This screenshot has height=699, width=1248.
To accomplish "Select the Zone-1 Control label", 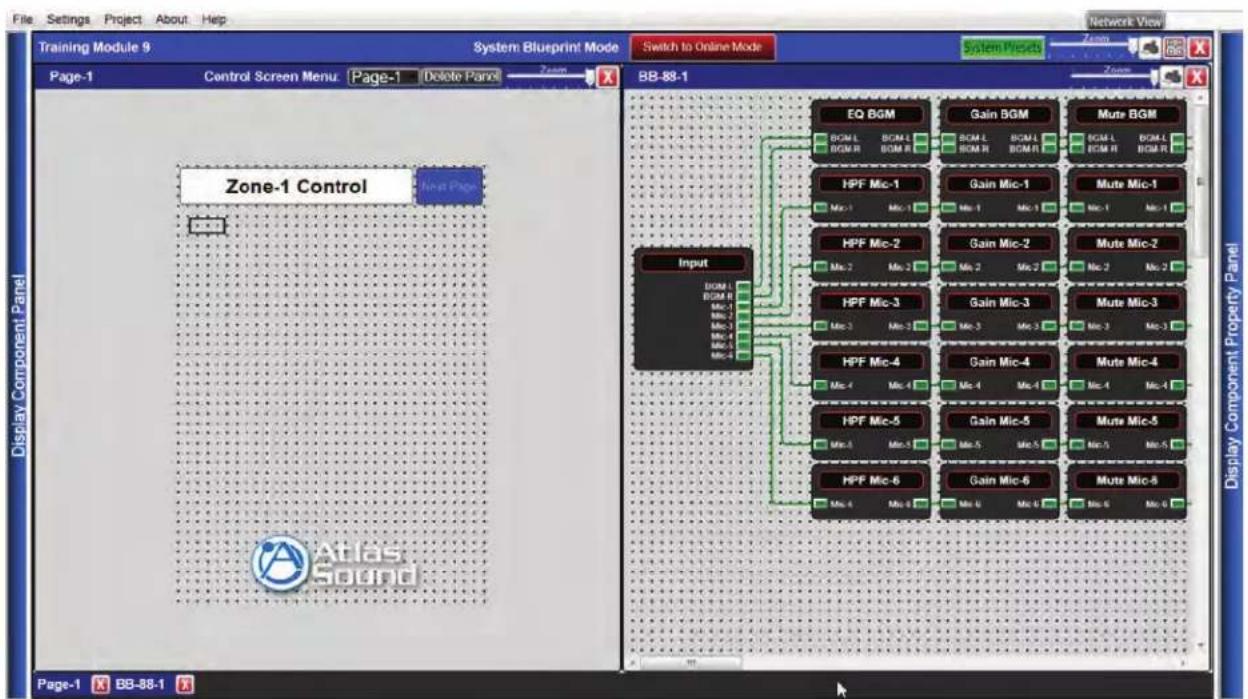I will pos(296,186).
